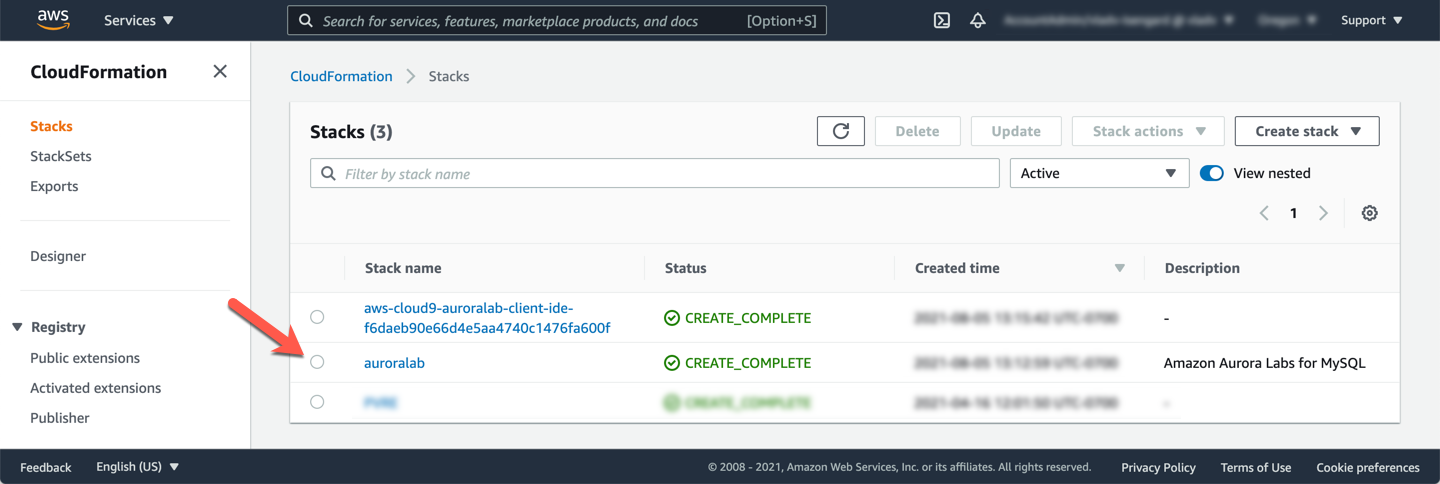Go to next page of stacks
The image size is (1440, 484).
click(1323, 213)
